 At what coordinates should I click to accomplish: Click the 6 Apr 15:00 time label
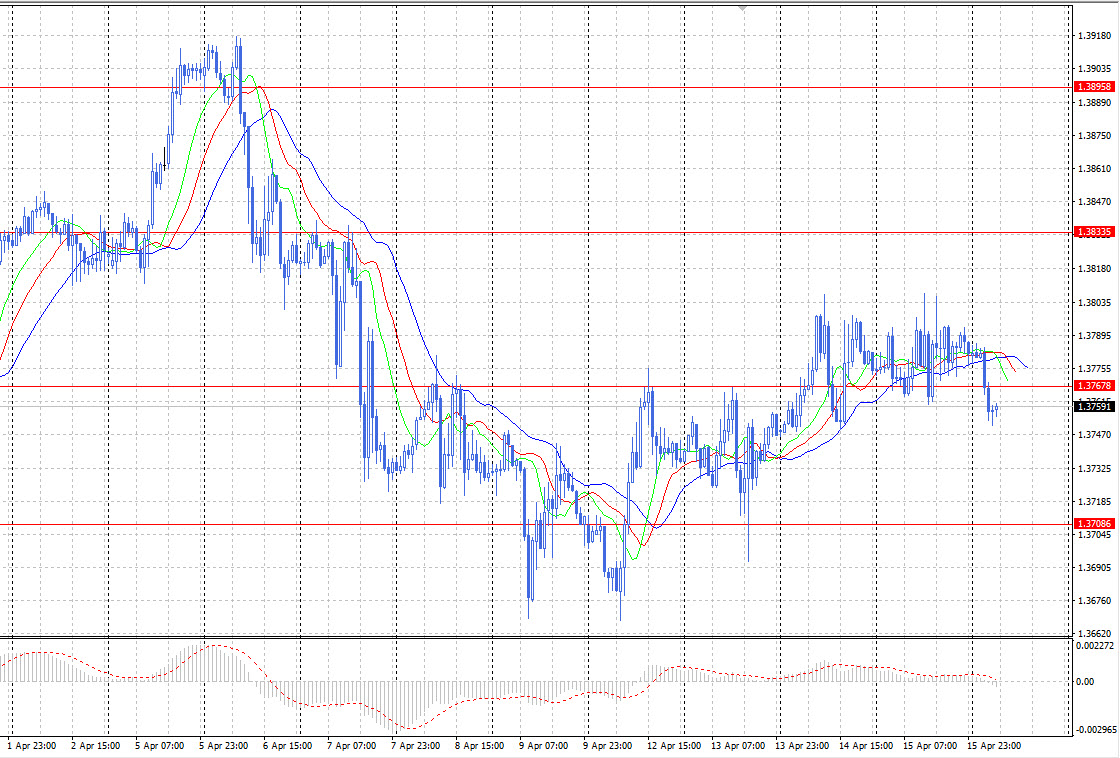(287, 746)
